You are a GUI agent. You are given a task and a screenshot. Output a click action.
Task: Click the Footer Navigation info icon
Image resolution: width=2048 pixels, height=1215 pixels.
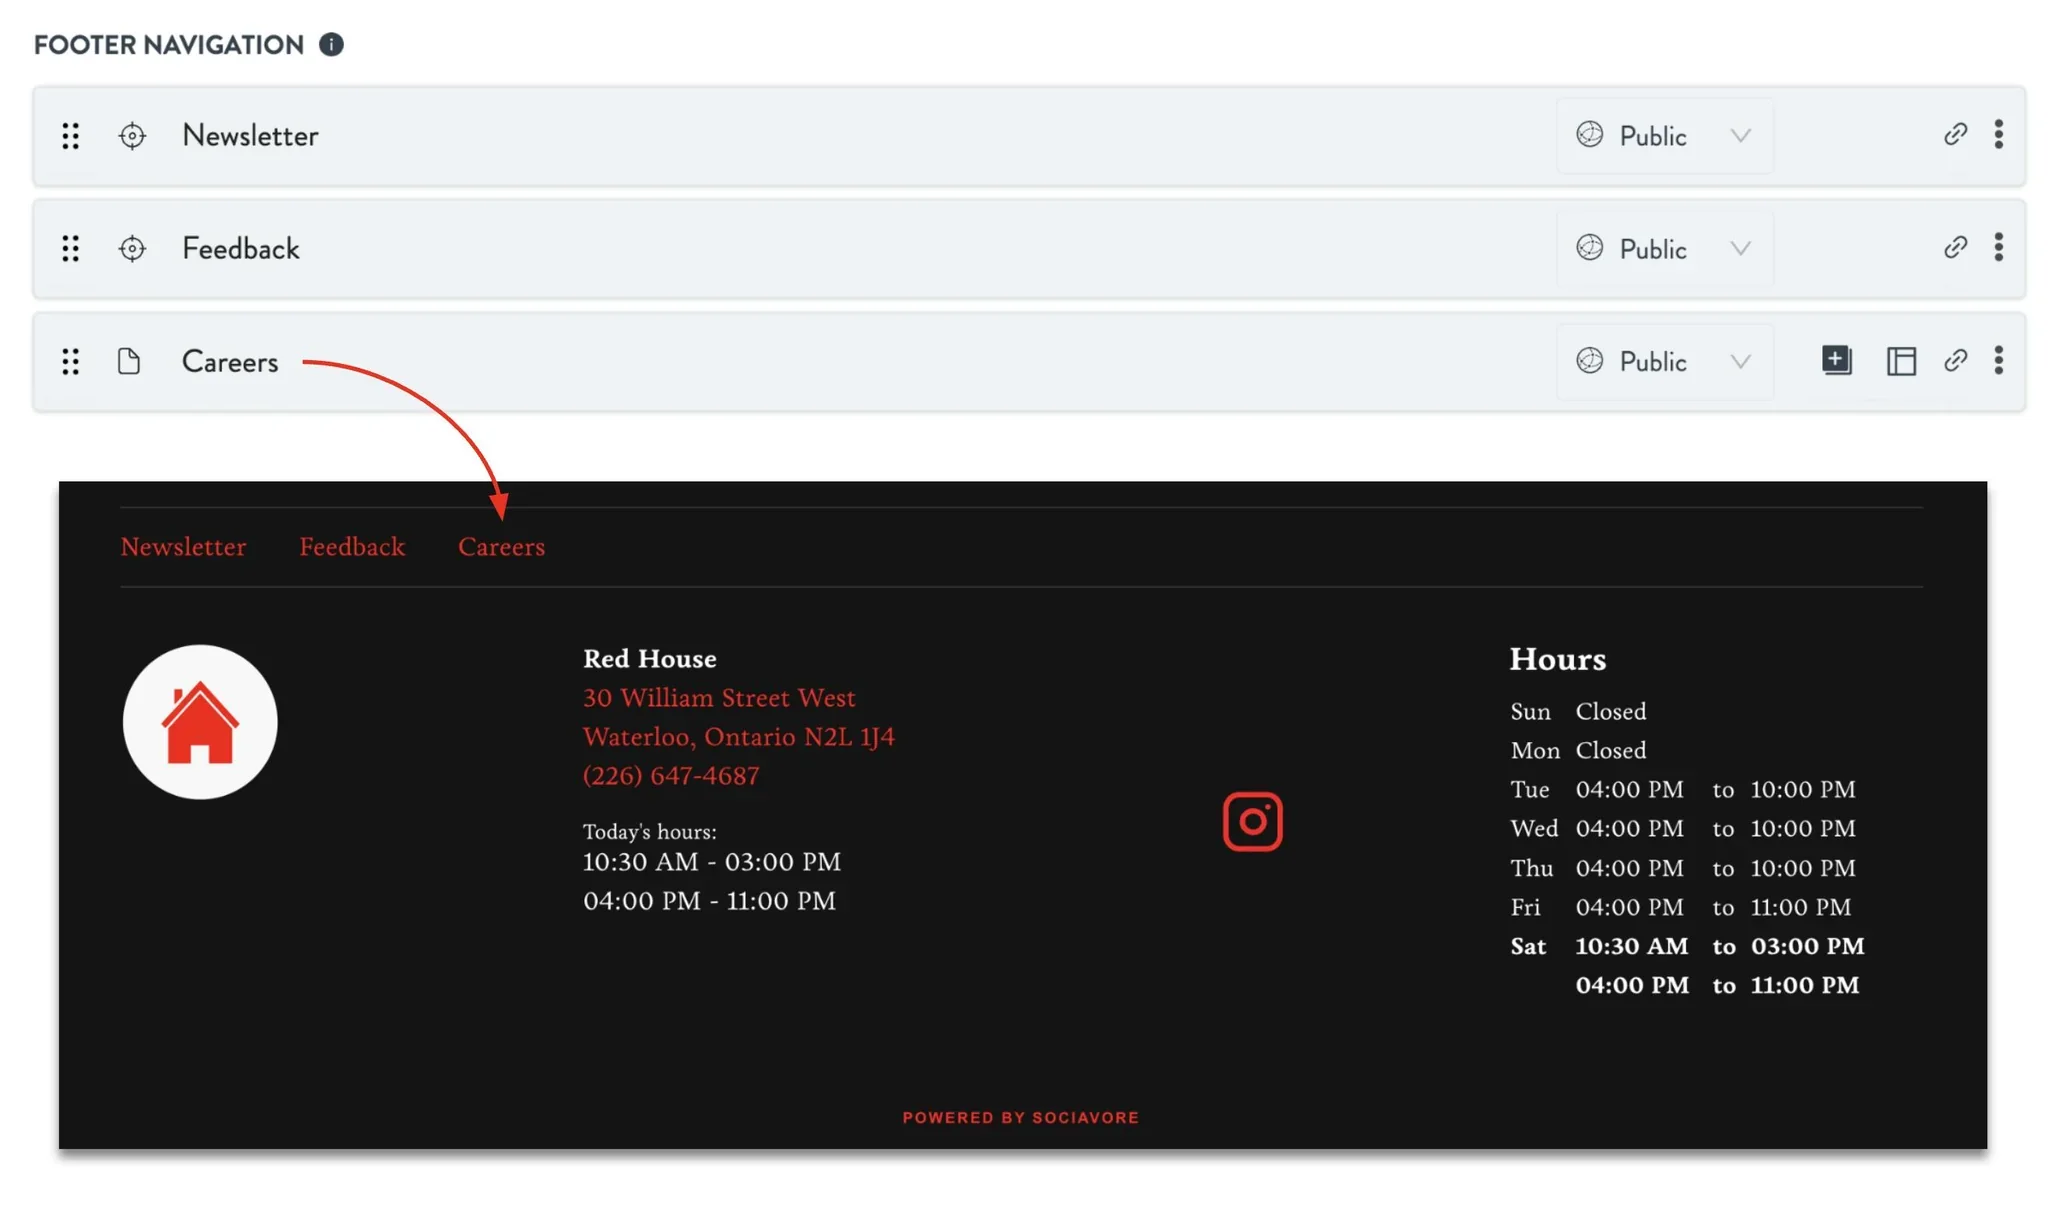click(331, 44)
